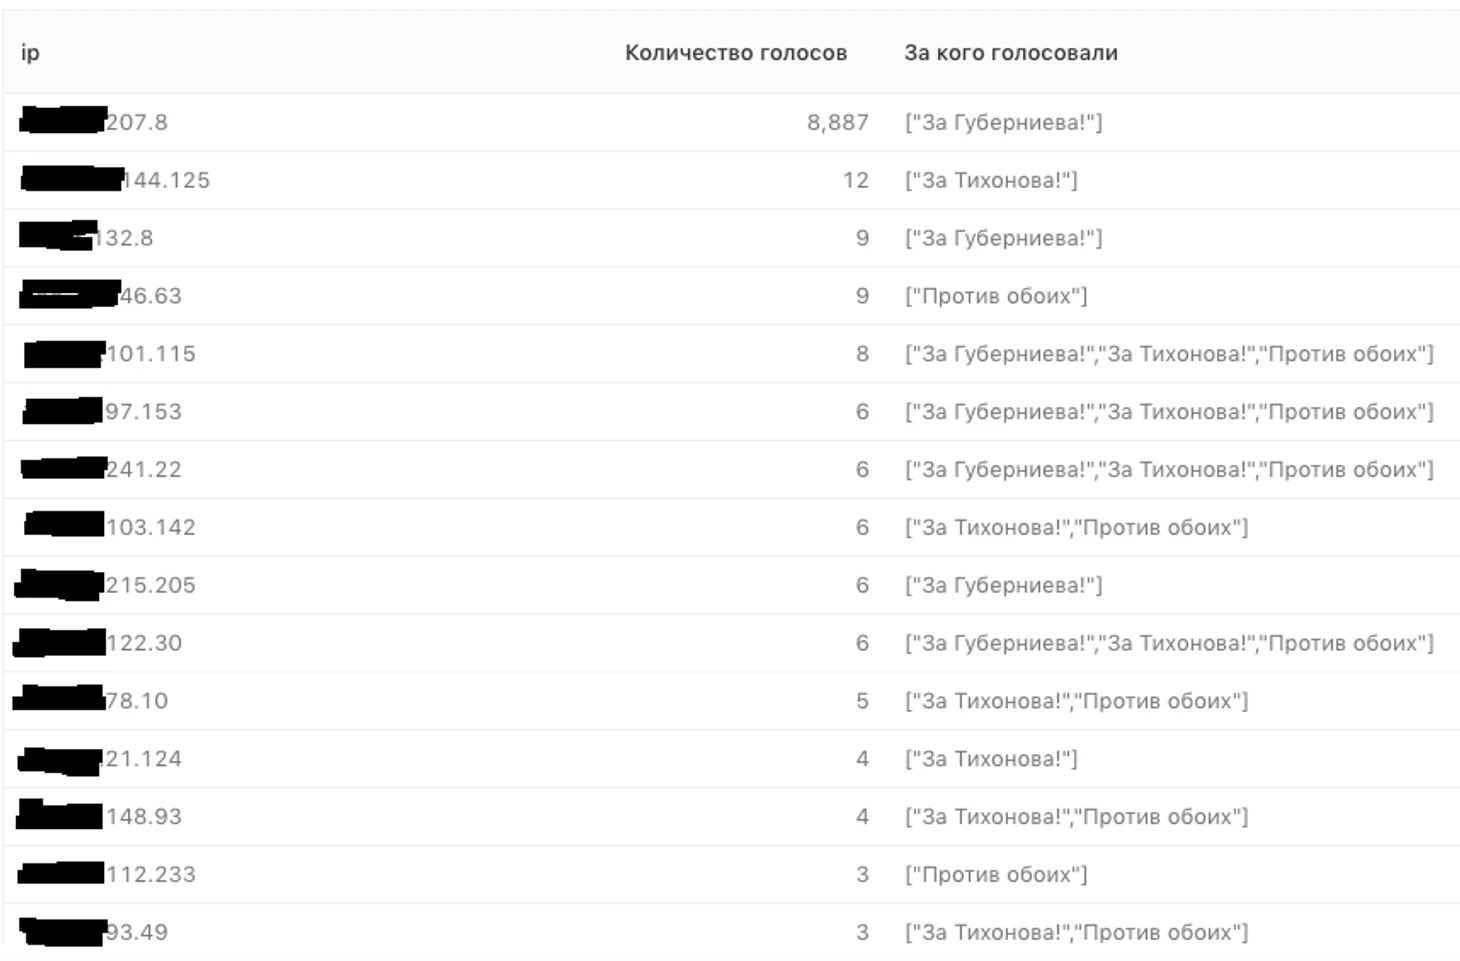Select vote options for IP 97.153
The image size is (1460, 961).
click(x=1169, y=412)
